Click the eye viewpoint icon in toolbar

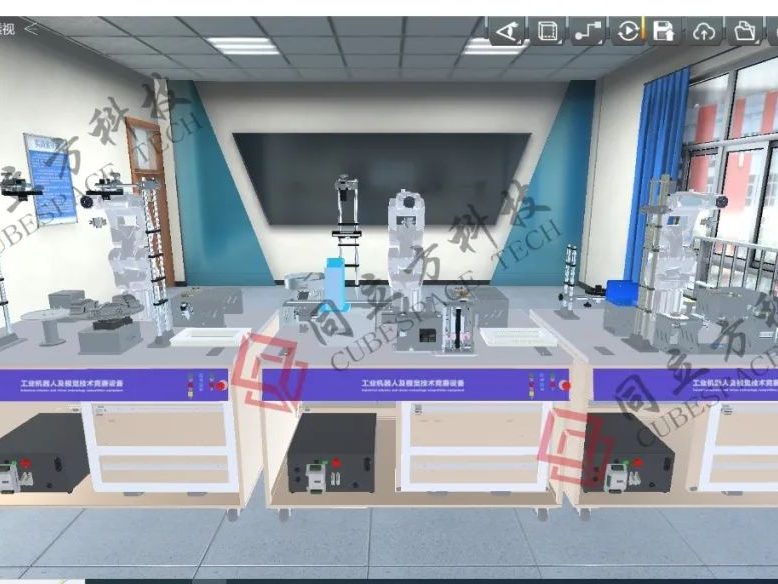(x=508, y=32)
